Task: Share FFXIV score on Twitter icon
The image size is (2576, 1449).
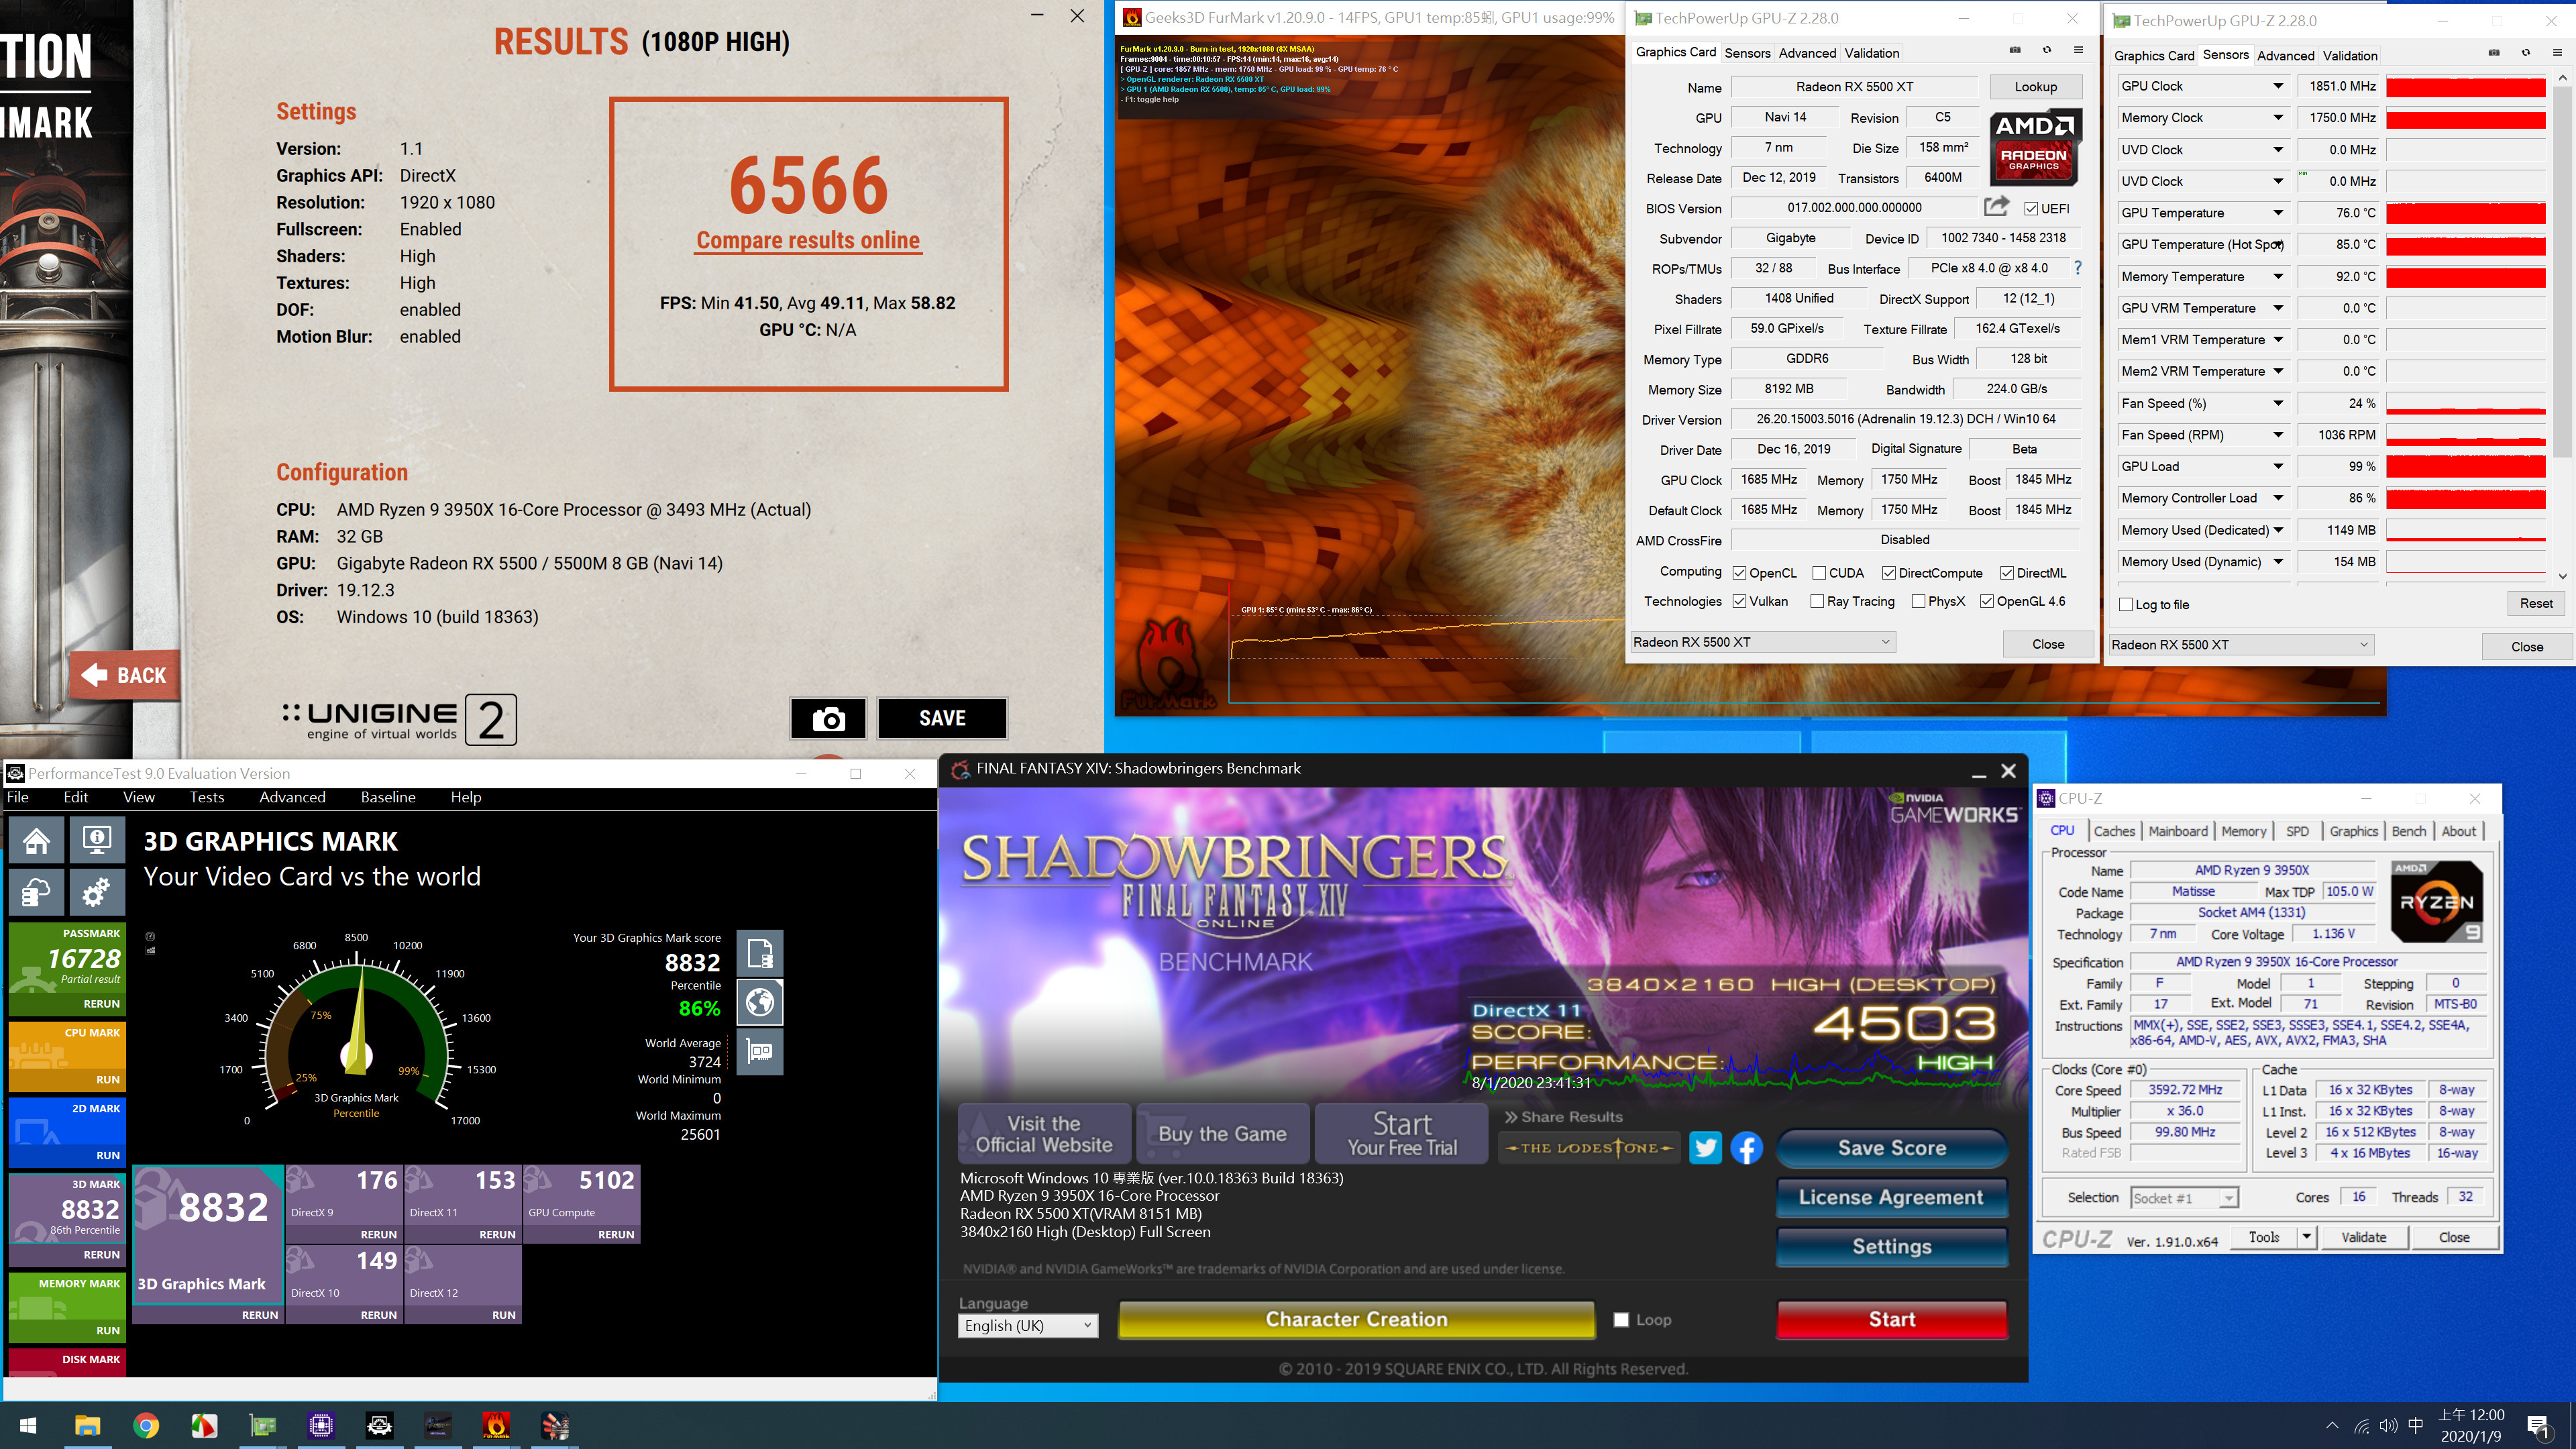Action: coord(1705,1147)
